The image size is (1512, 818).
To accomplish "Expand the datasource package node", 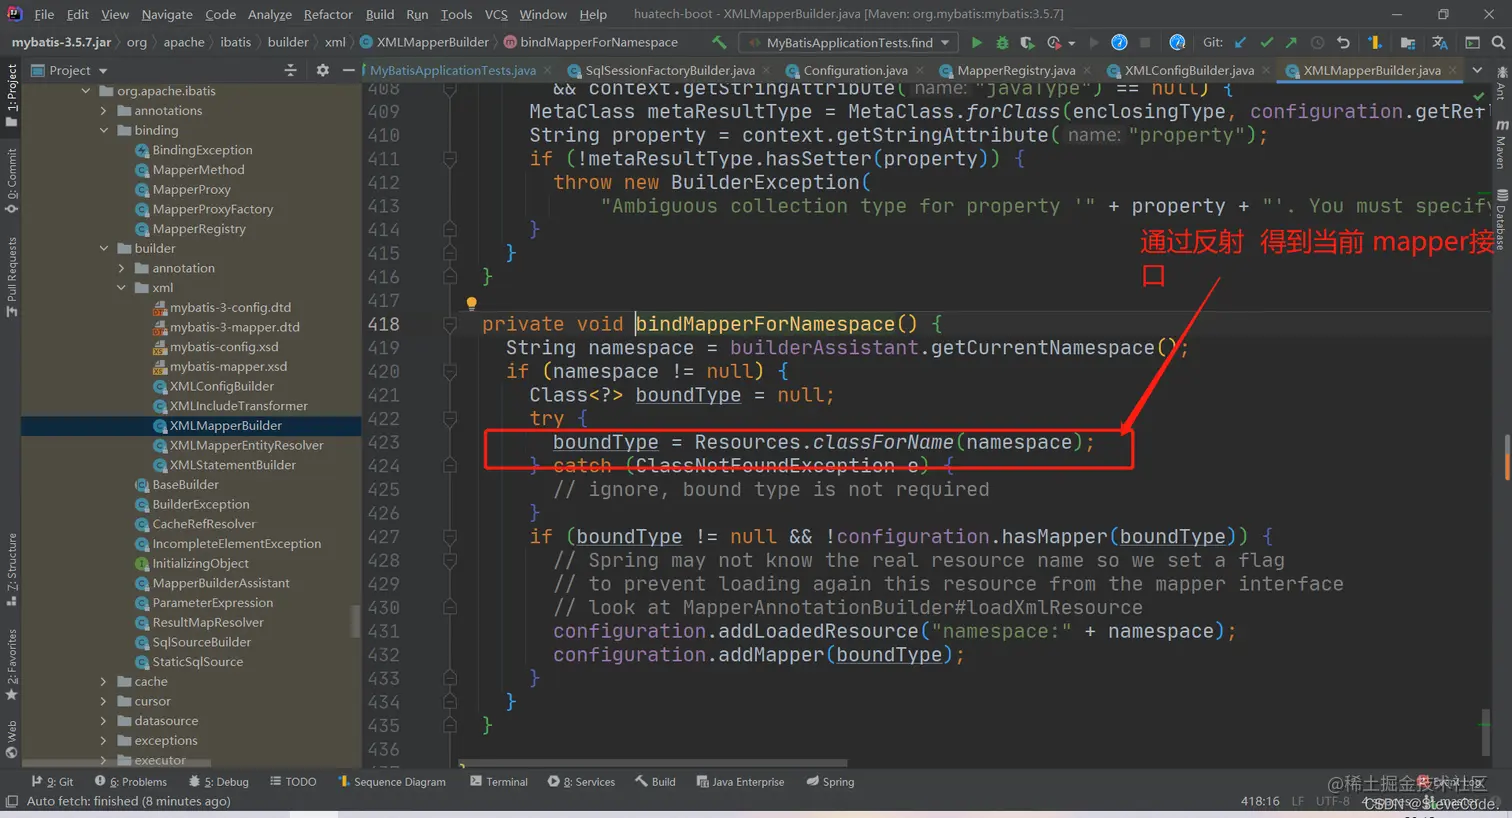I will pyautogui.click(x=103, y=721).
